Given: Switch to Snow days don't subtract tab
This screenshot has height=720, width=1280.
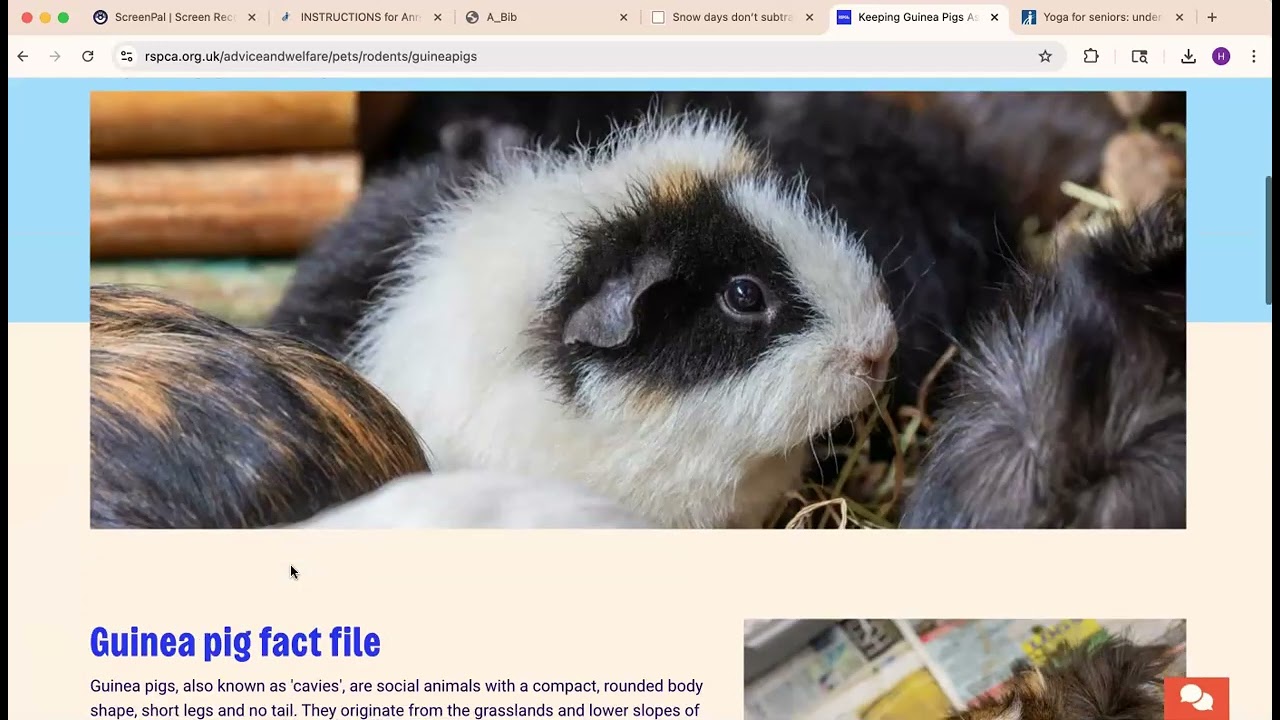Looking at the screenshot, I should coord(732,17).
